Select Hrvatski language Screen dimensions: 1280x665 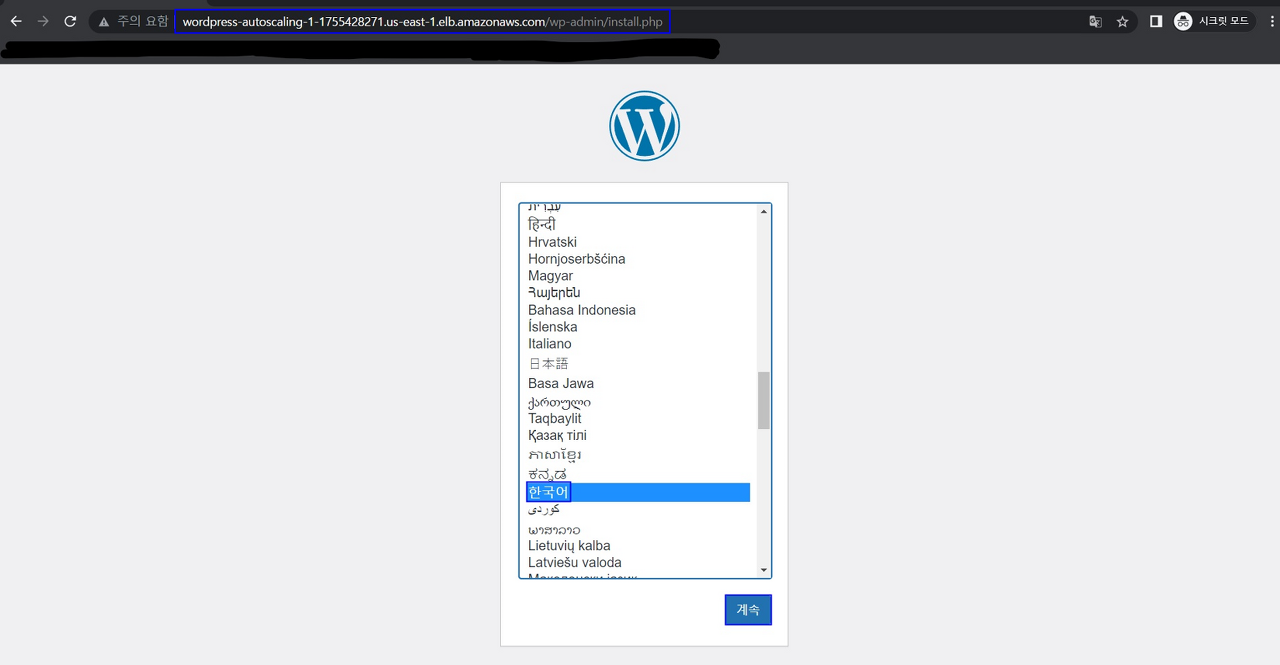point(552,242)
